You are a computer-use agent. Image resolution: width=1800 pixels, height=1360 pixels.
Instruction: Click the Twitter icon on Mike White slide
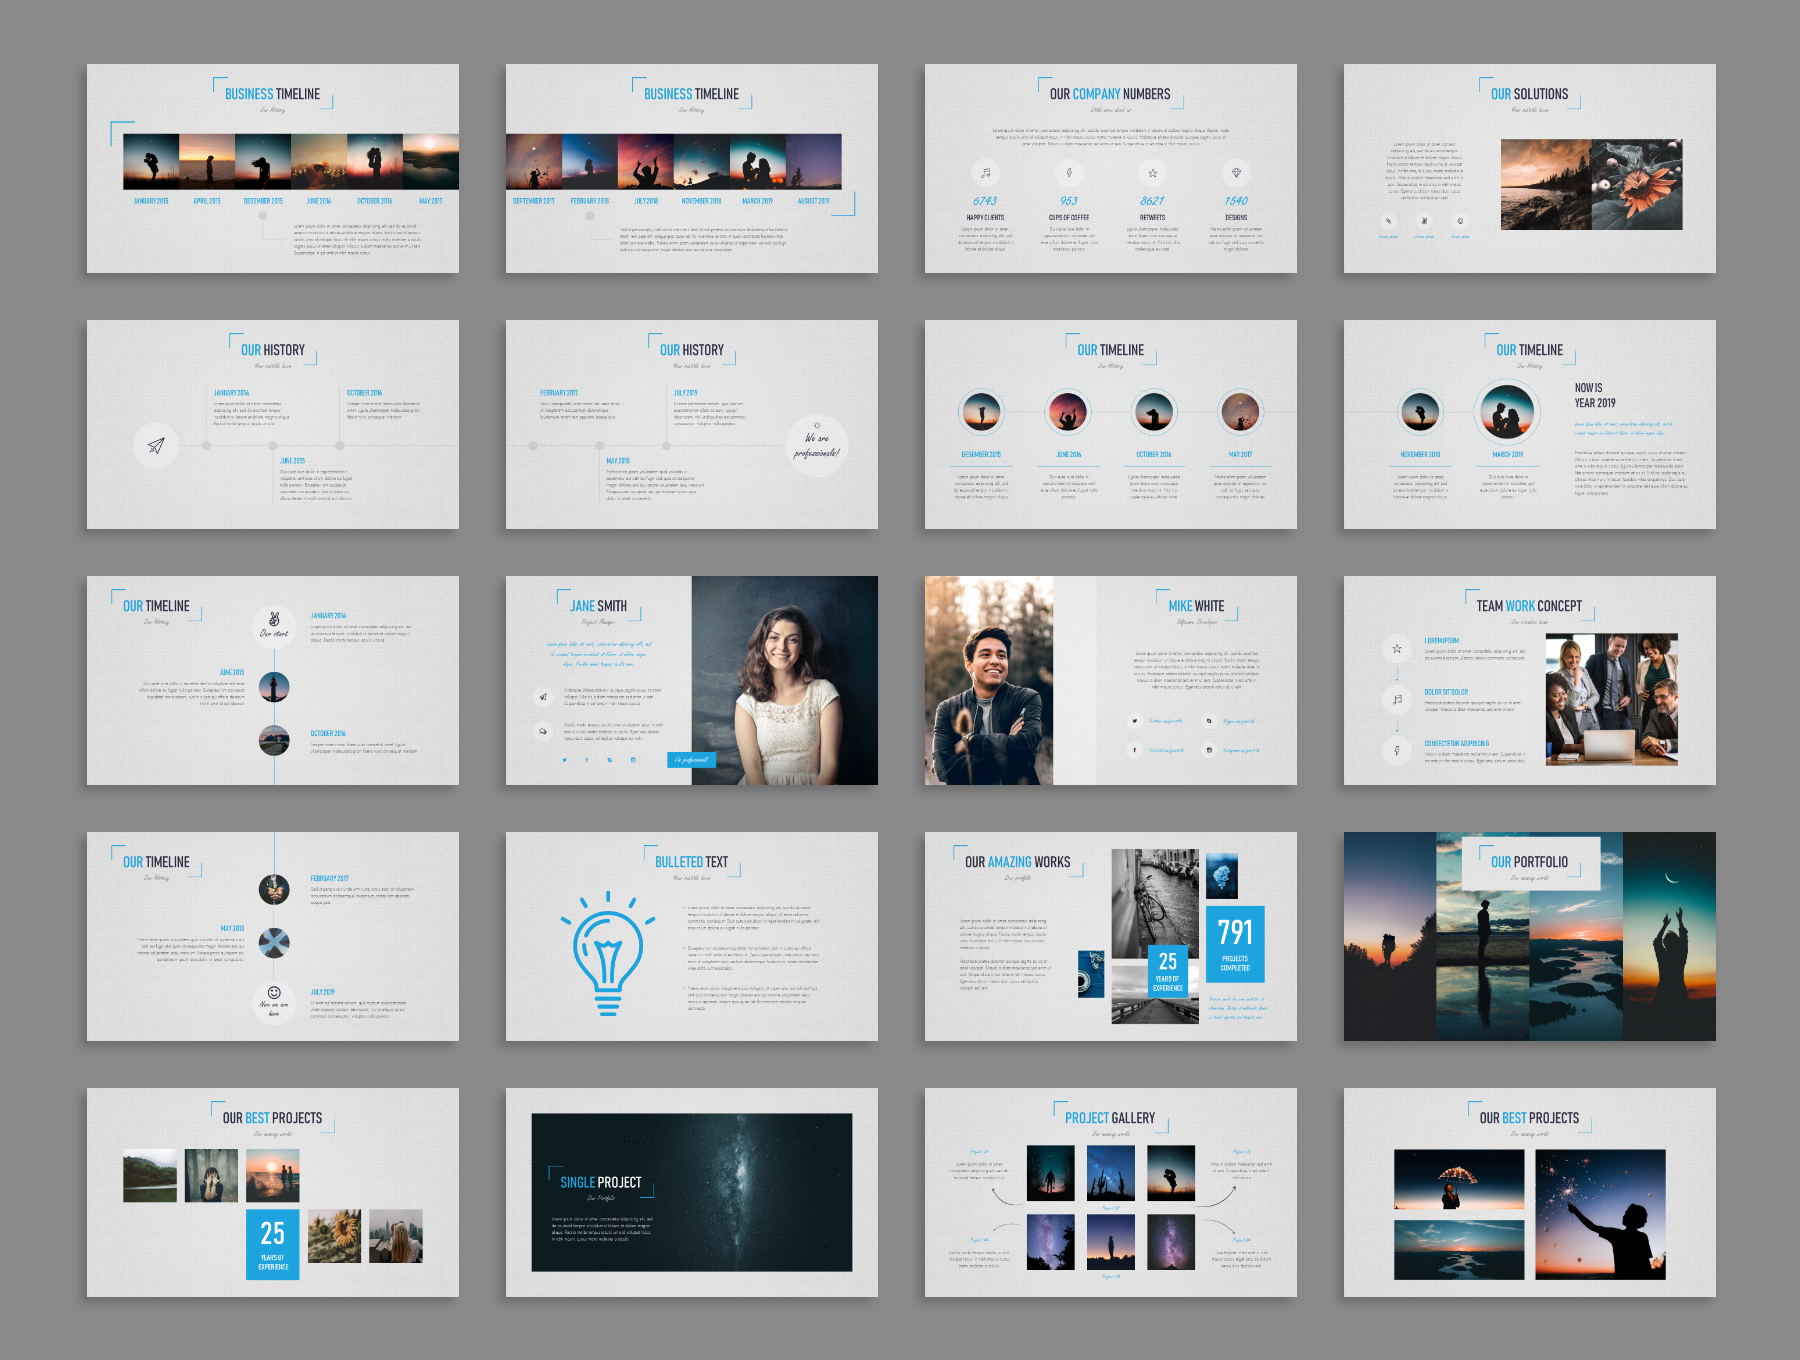click(x=1134, y=720)
